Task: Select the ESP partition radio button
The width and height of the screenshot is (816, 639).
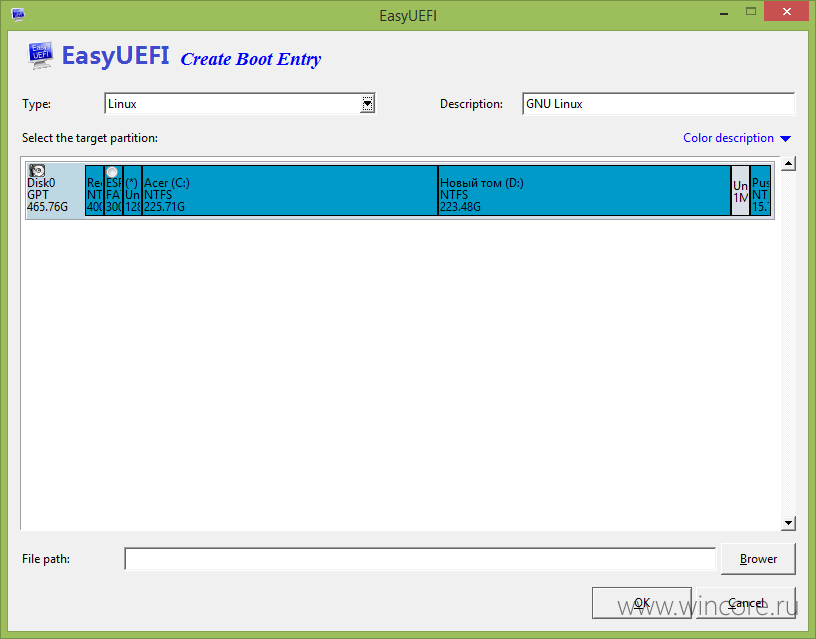Action: coord(112,172)
